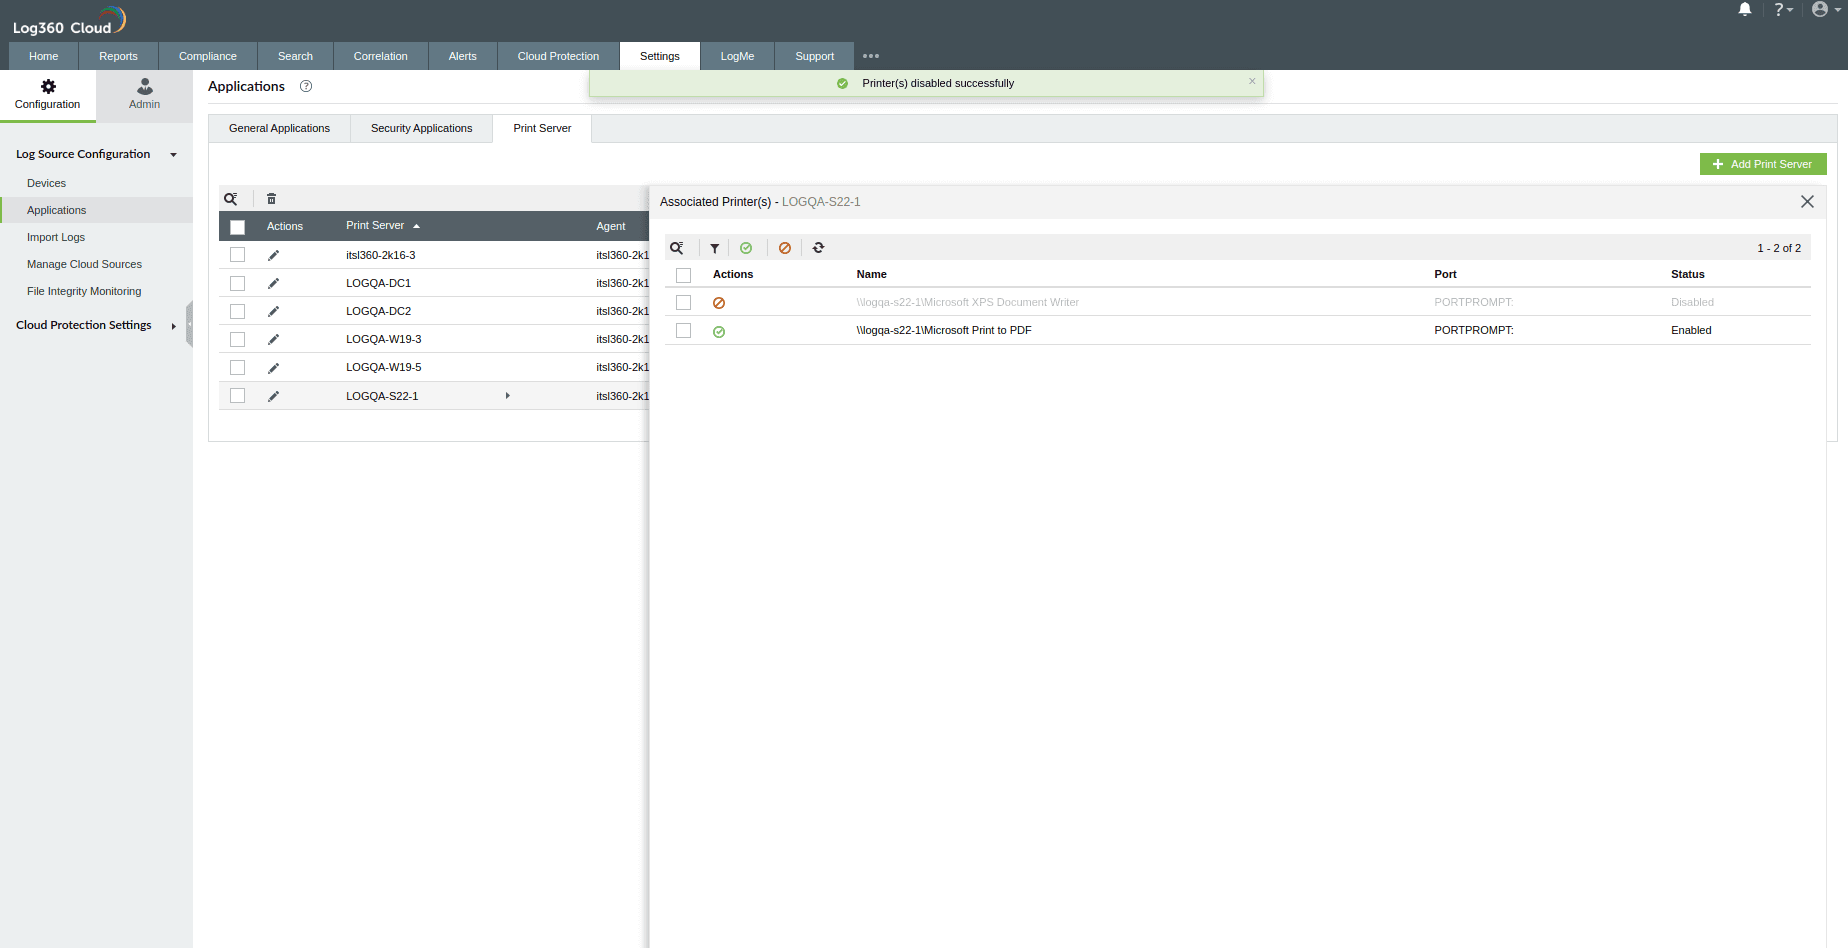Switch to the Correlation tab
This screenshot has width=1848, height=948.
pyautogui.click(x=381, y=56)
